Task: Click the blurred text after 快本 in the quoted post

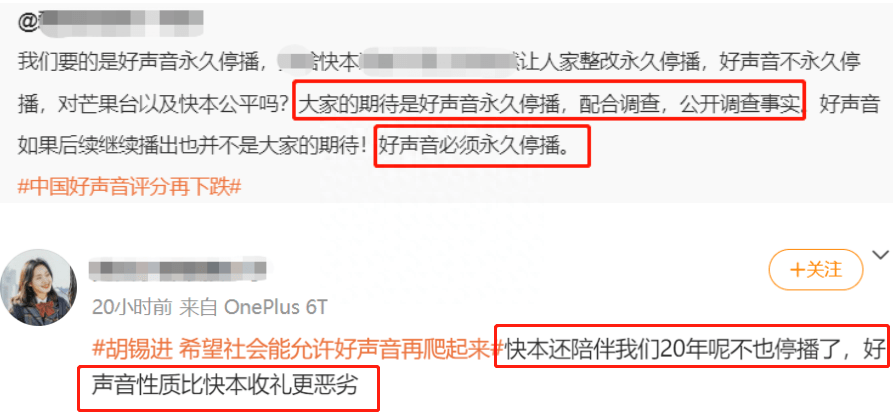Action: pyautogui.click(x=435, y=60)
